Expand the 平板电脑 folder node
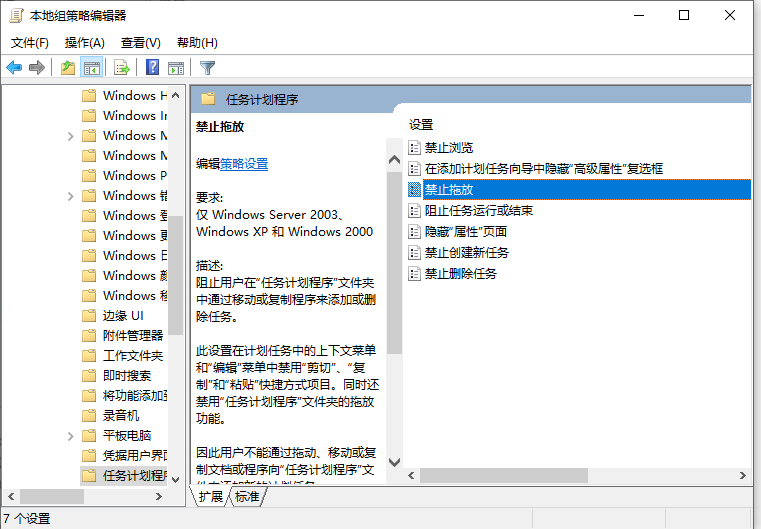The width and height of the screenshot is (761, 529). coord(70,435)
